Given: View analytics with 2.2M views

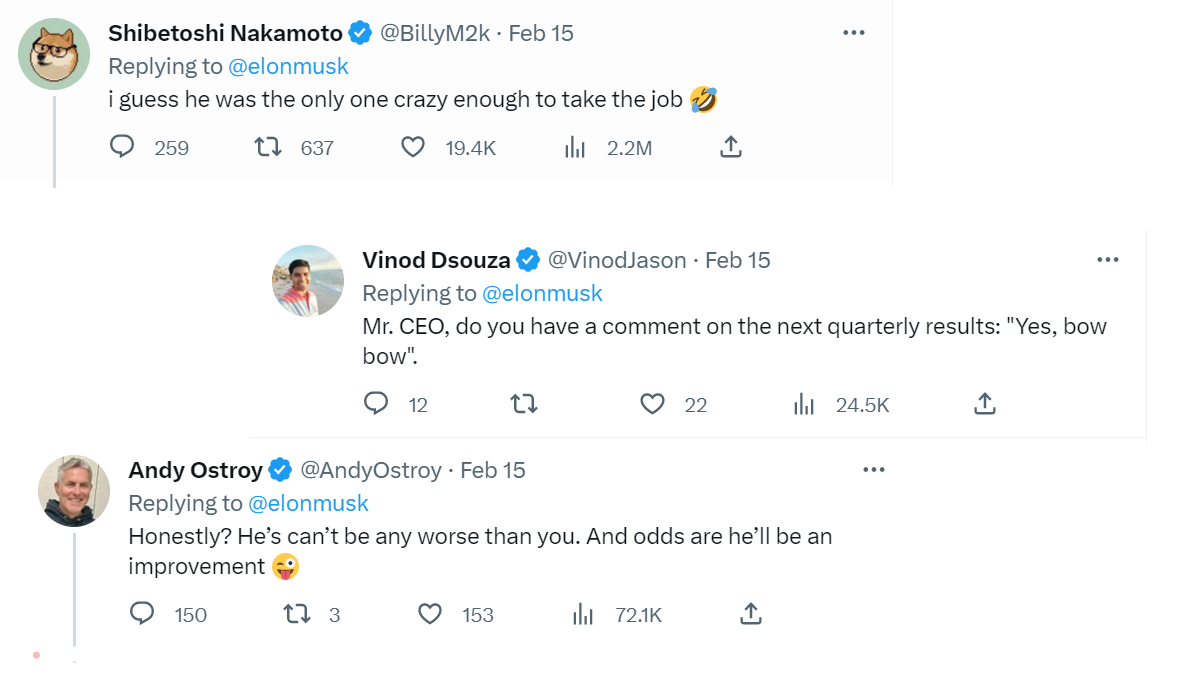Looking at the screenshot, I should (x=575, y=148).
